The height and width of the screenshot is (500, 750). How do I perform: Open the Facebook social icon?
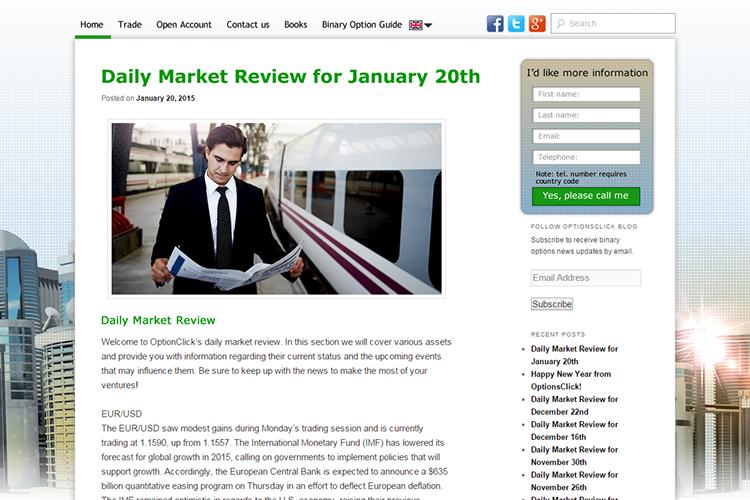[x=495, y=23]
